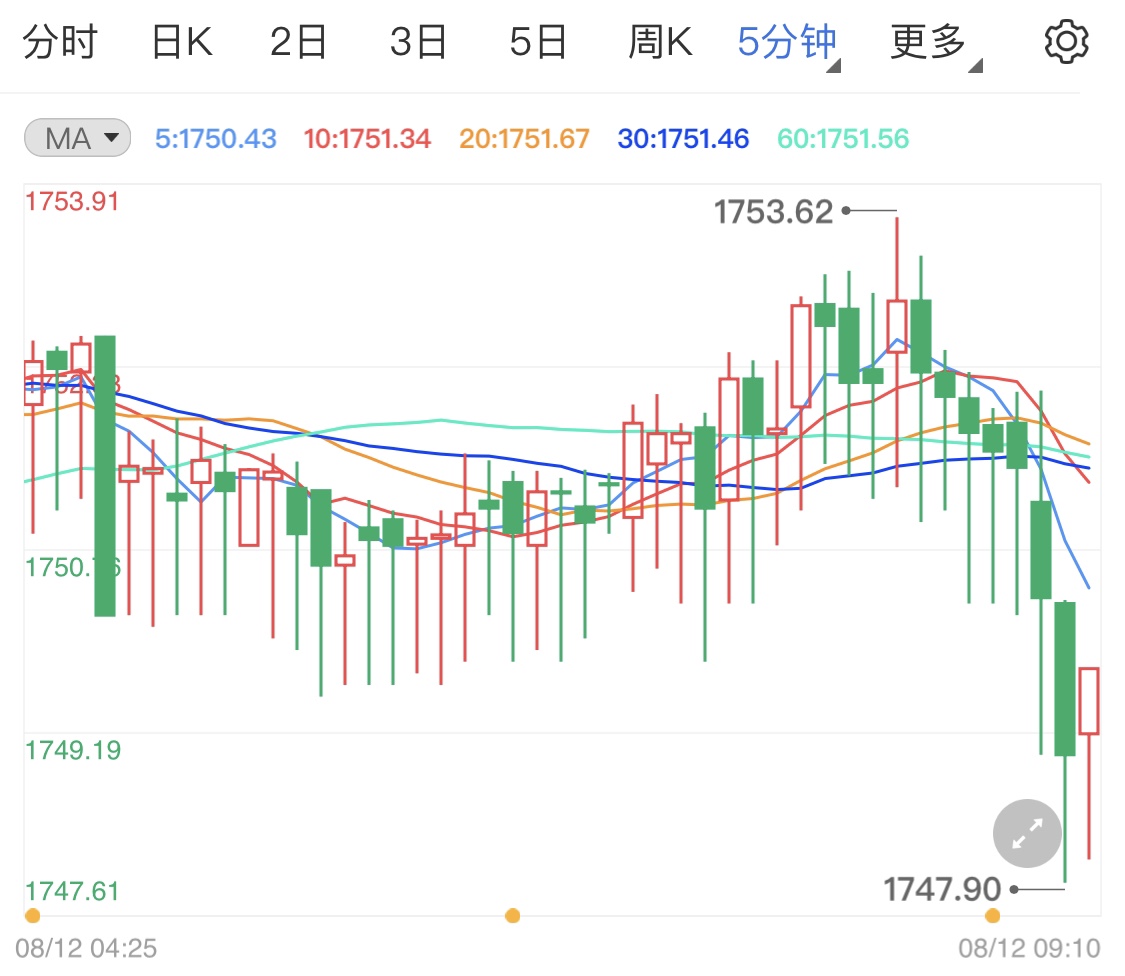The height and width of the screenshot is (976, 1125).
Task: Click MA10 value 10:1751.34
Action: coord(367,139)
